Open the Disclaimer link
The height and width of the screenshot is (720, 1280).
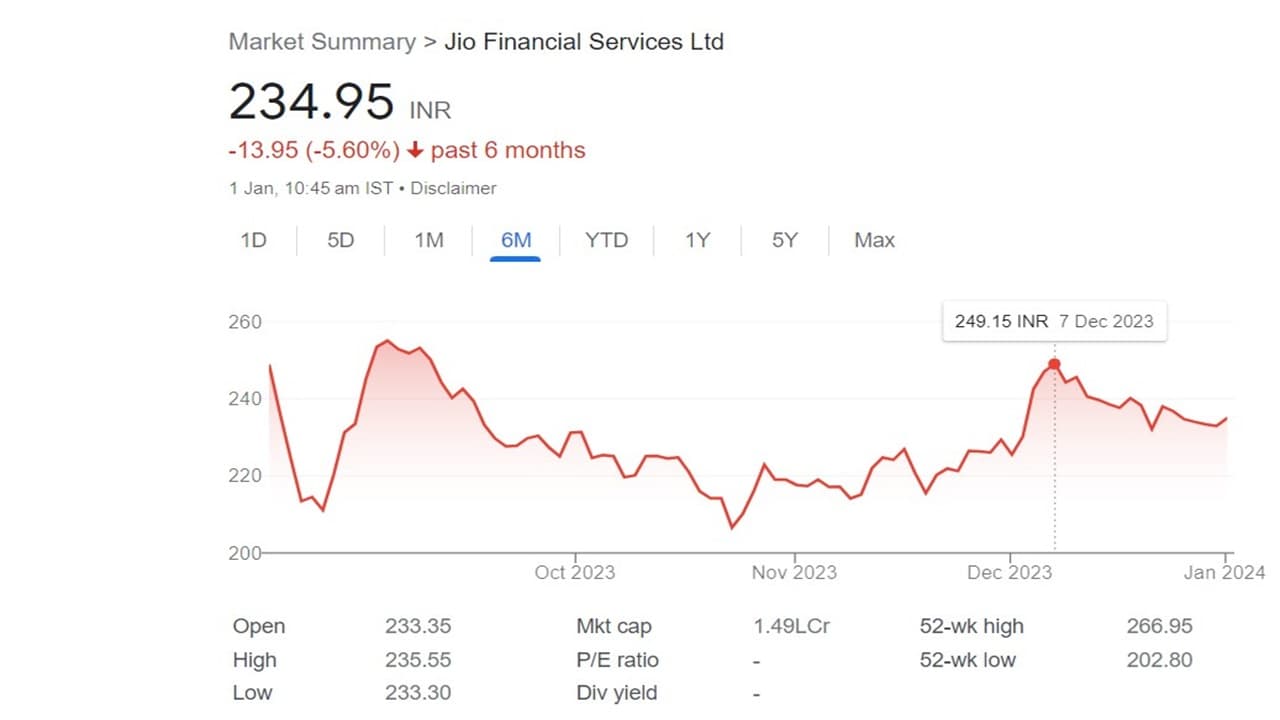453,188
